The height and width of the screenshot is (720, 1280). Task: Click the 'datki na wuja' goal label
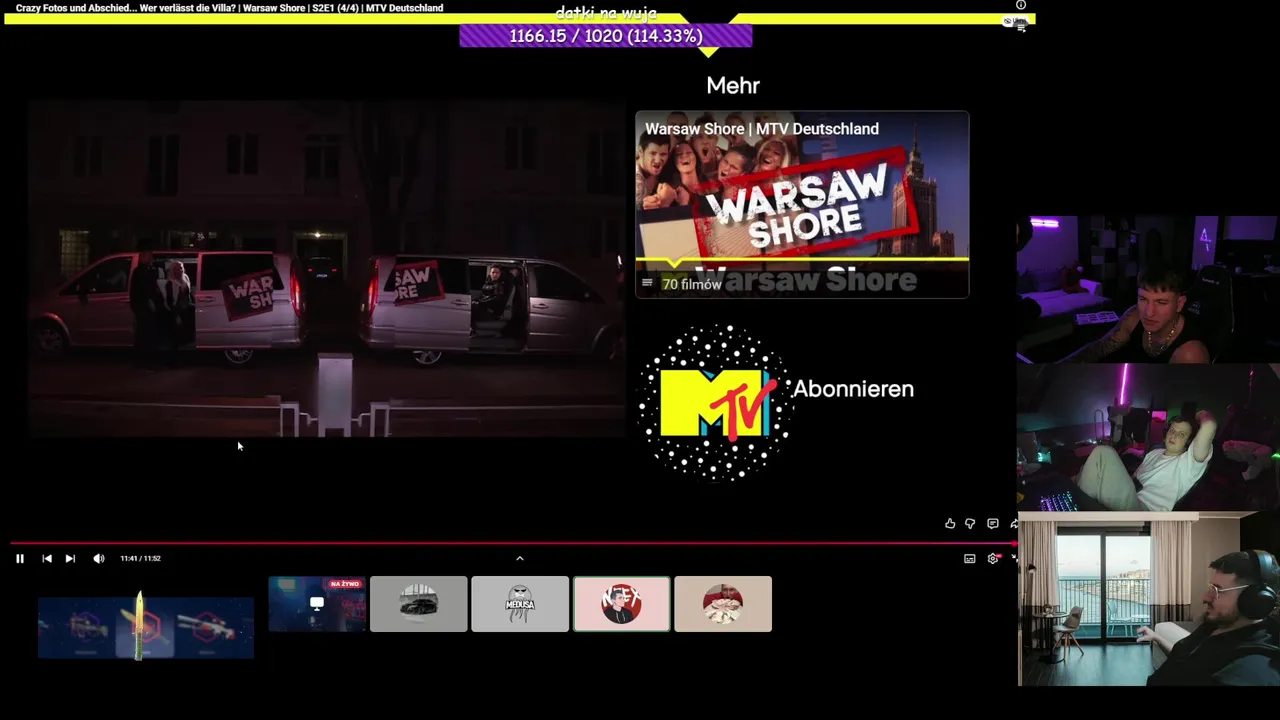pyautogui.click(x=606, y=13)
